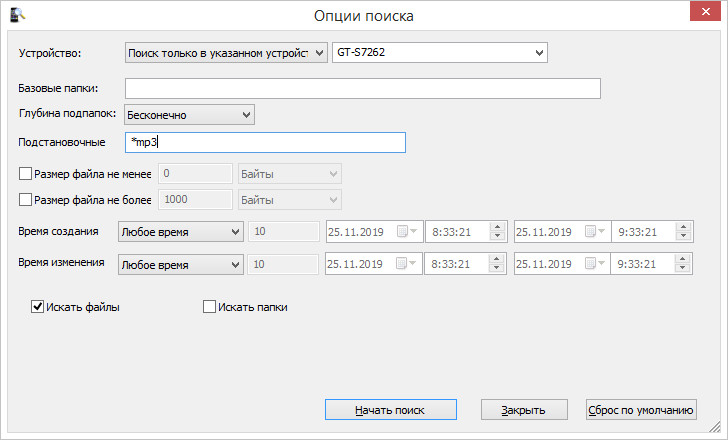Increase modification end time 9:33:21

[x=682, y=259]
